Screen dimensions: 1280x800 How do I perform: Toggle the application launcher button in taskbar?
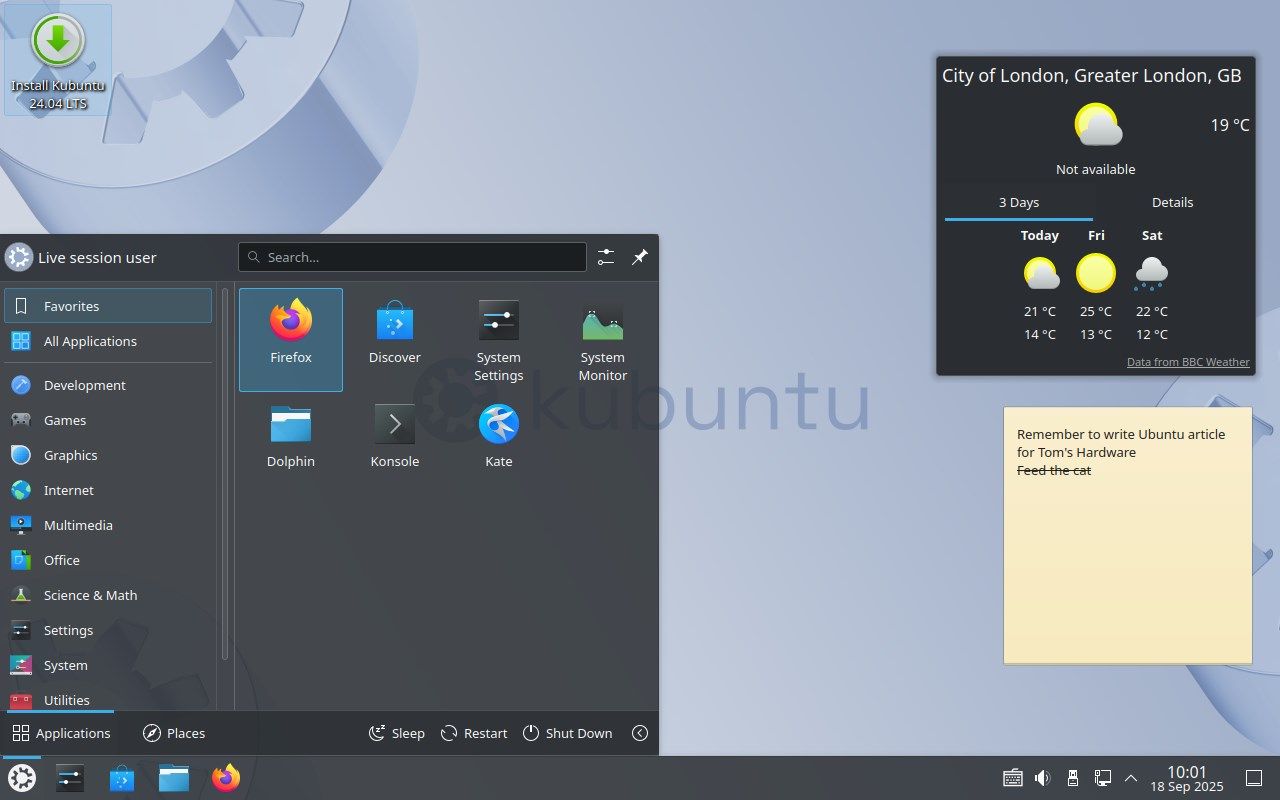[22, 778]
